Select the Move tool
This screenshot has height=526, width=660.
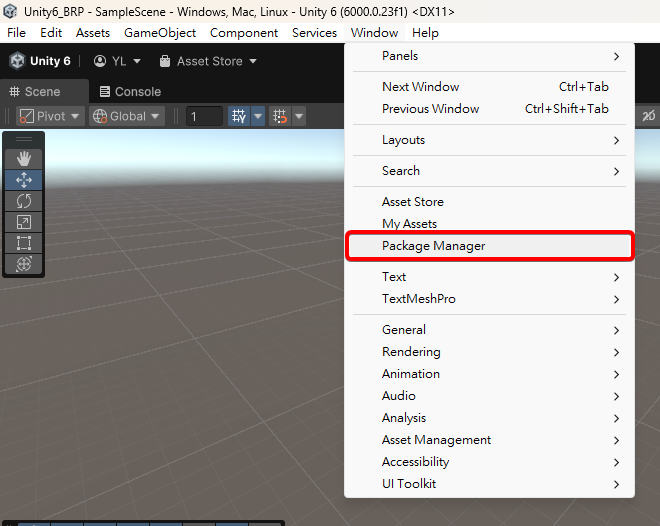pos(24,180)
